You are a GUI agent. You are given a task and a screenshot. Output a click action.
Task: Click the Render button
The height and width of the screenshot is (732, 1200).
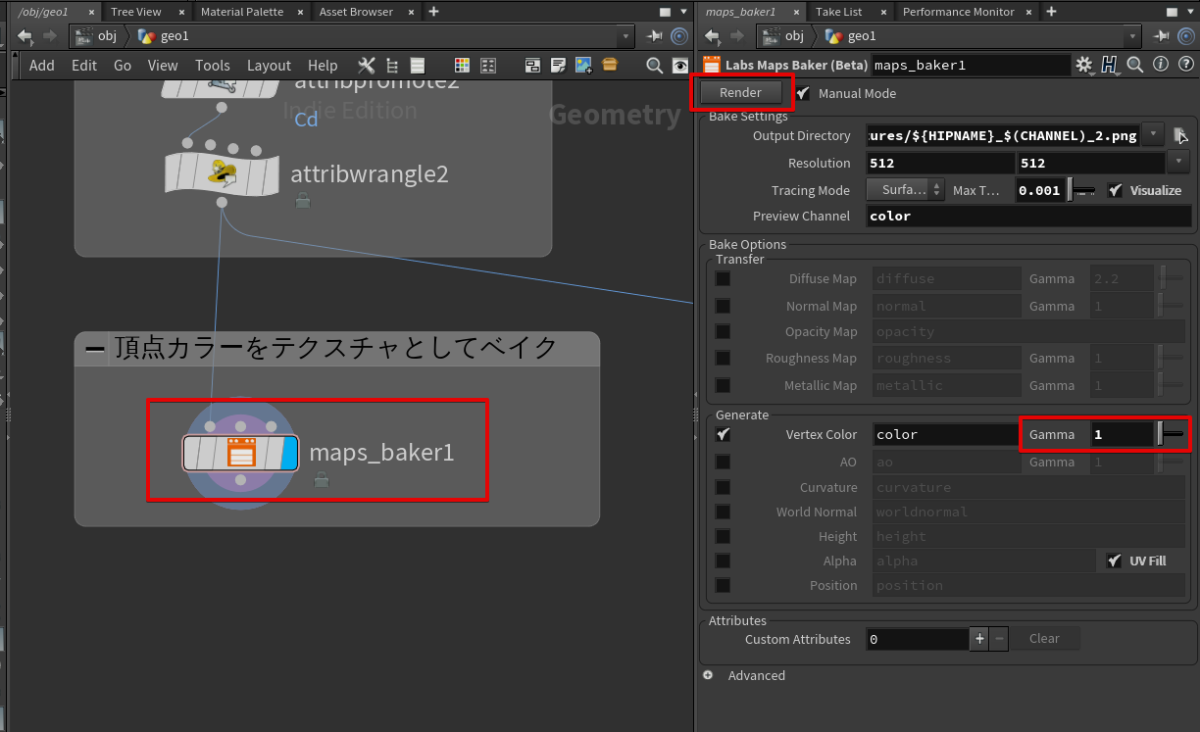pos(742,92)
